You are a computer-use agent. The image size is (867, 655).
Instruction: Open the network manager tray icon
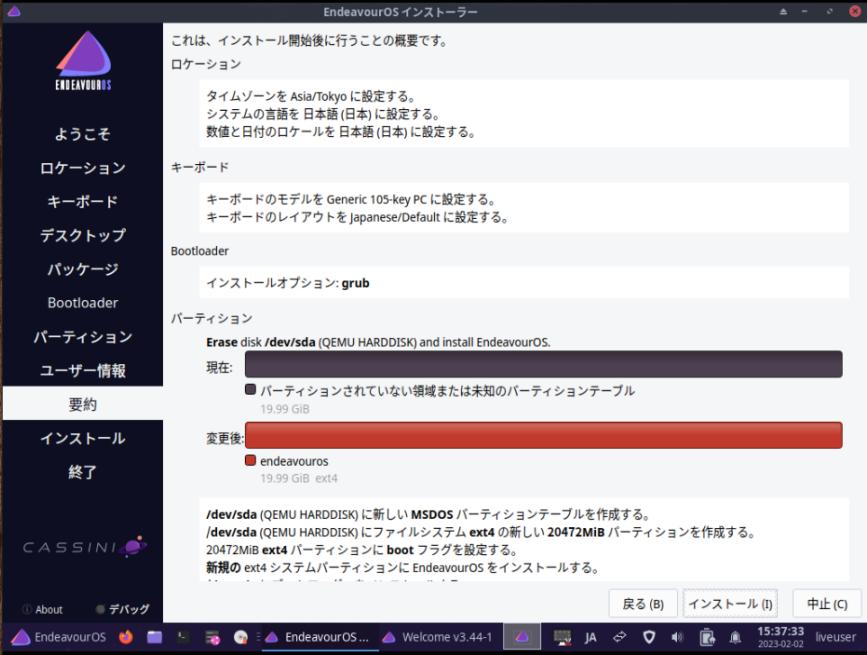click(x=562, y=637)
